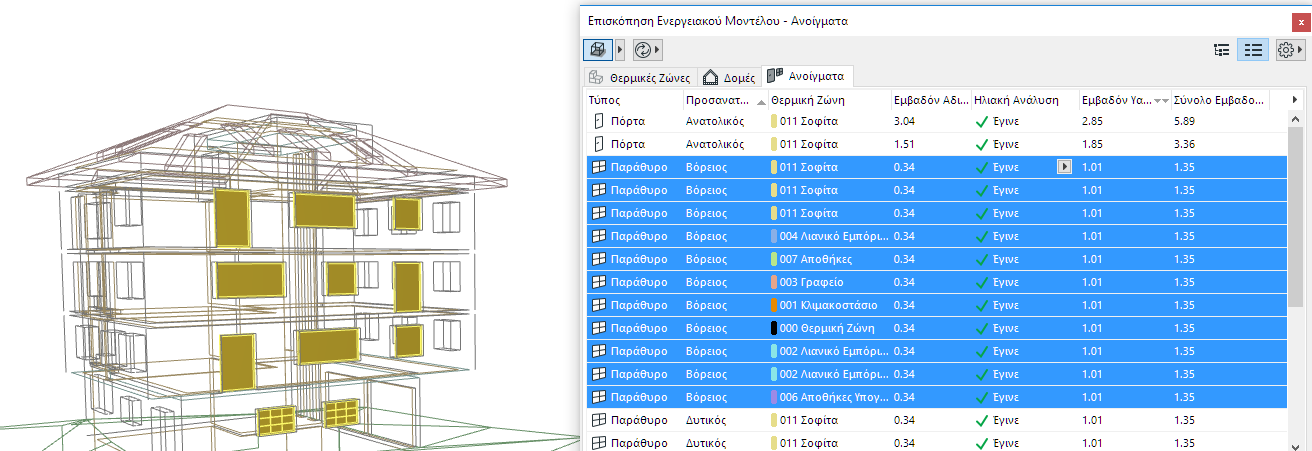Select the 2.85 glazing area cell
This screenshot has width=1312, height=451.
[x=1092, y=121]
